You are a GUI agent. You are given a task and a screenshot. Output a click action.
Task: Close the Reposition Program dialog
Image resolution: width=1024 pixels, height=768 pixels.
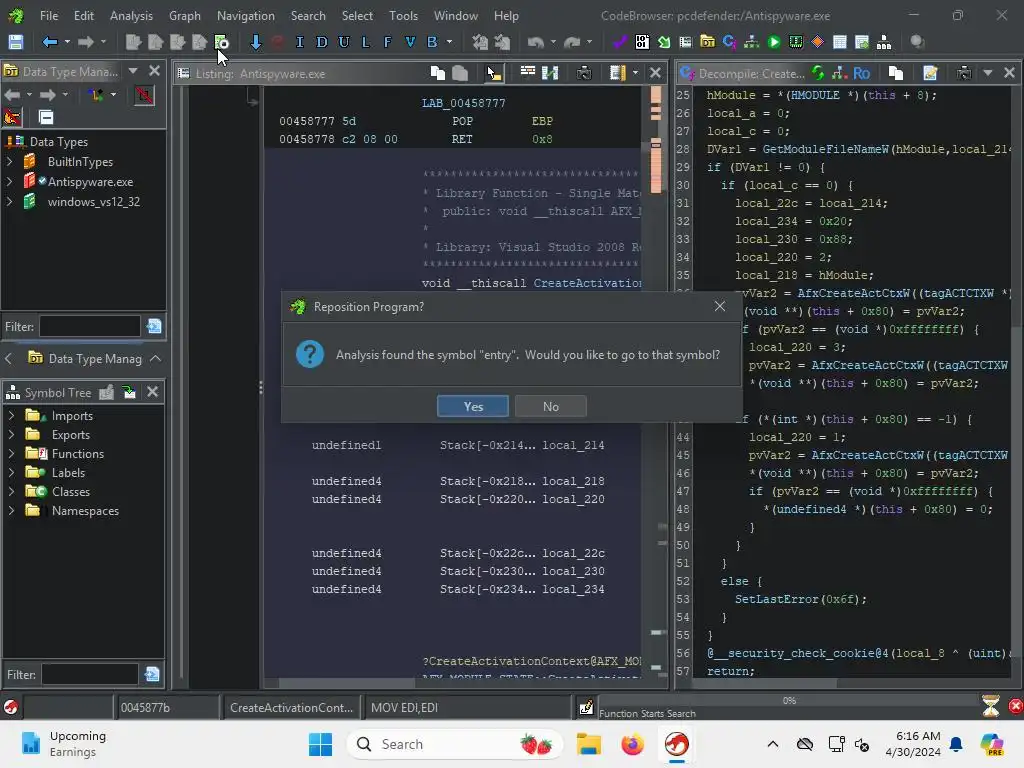tap(720, 306)
